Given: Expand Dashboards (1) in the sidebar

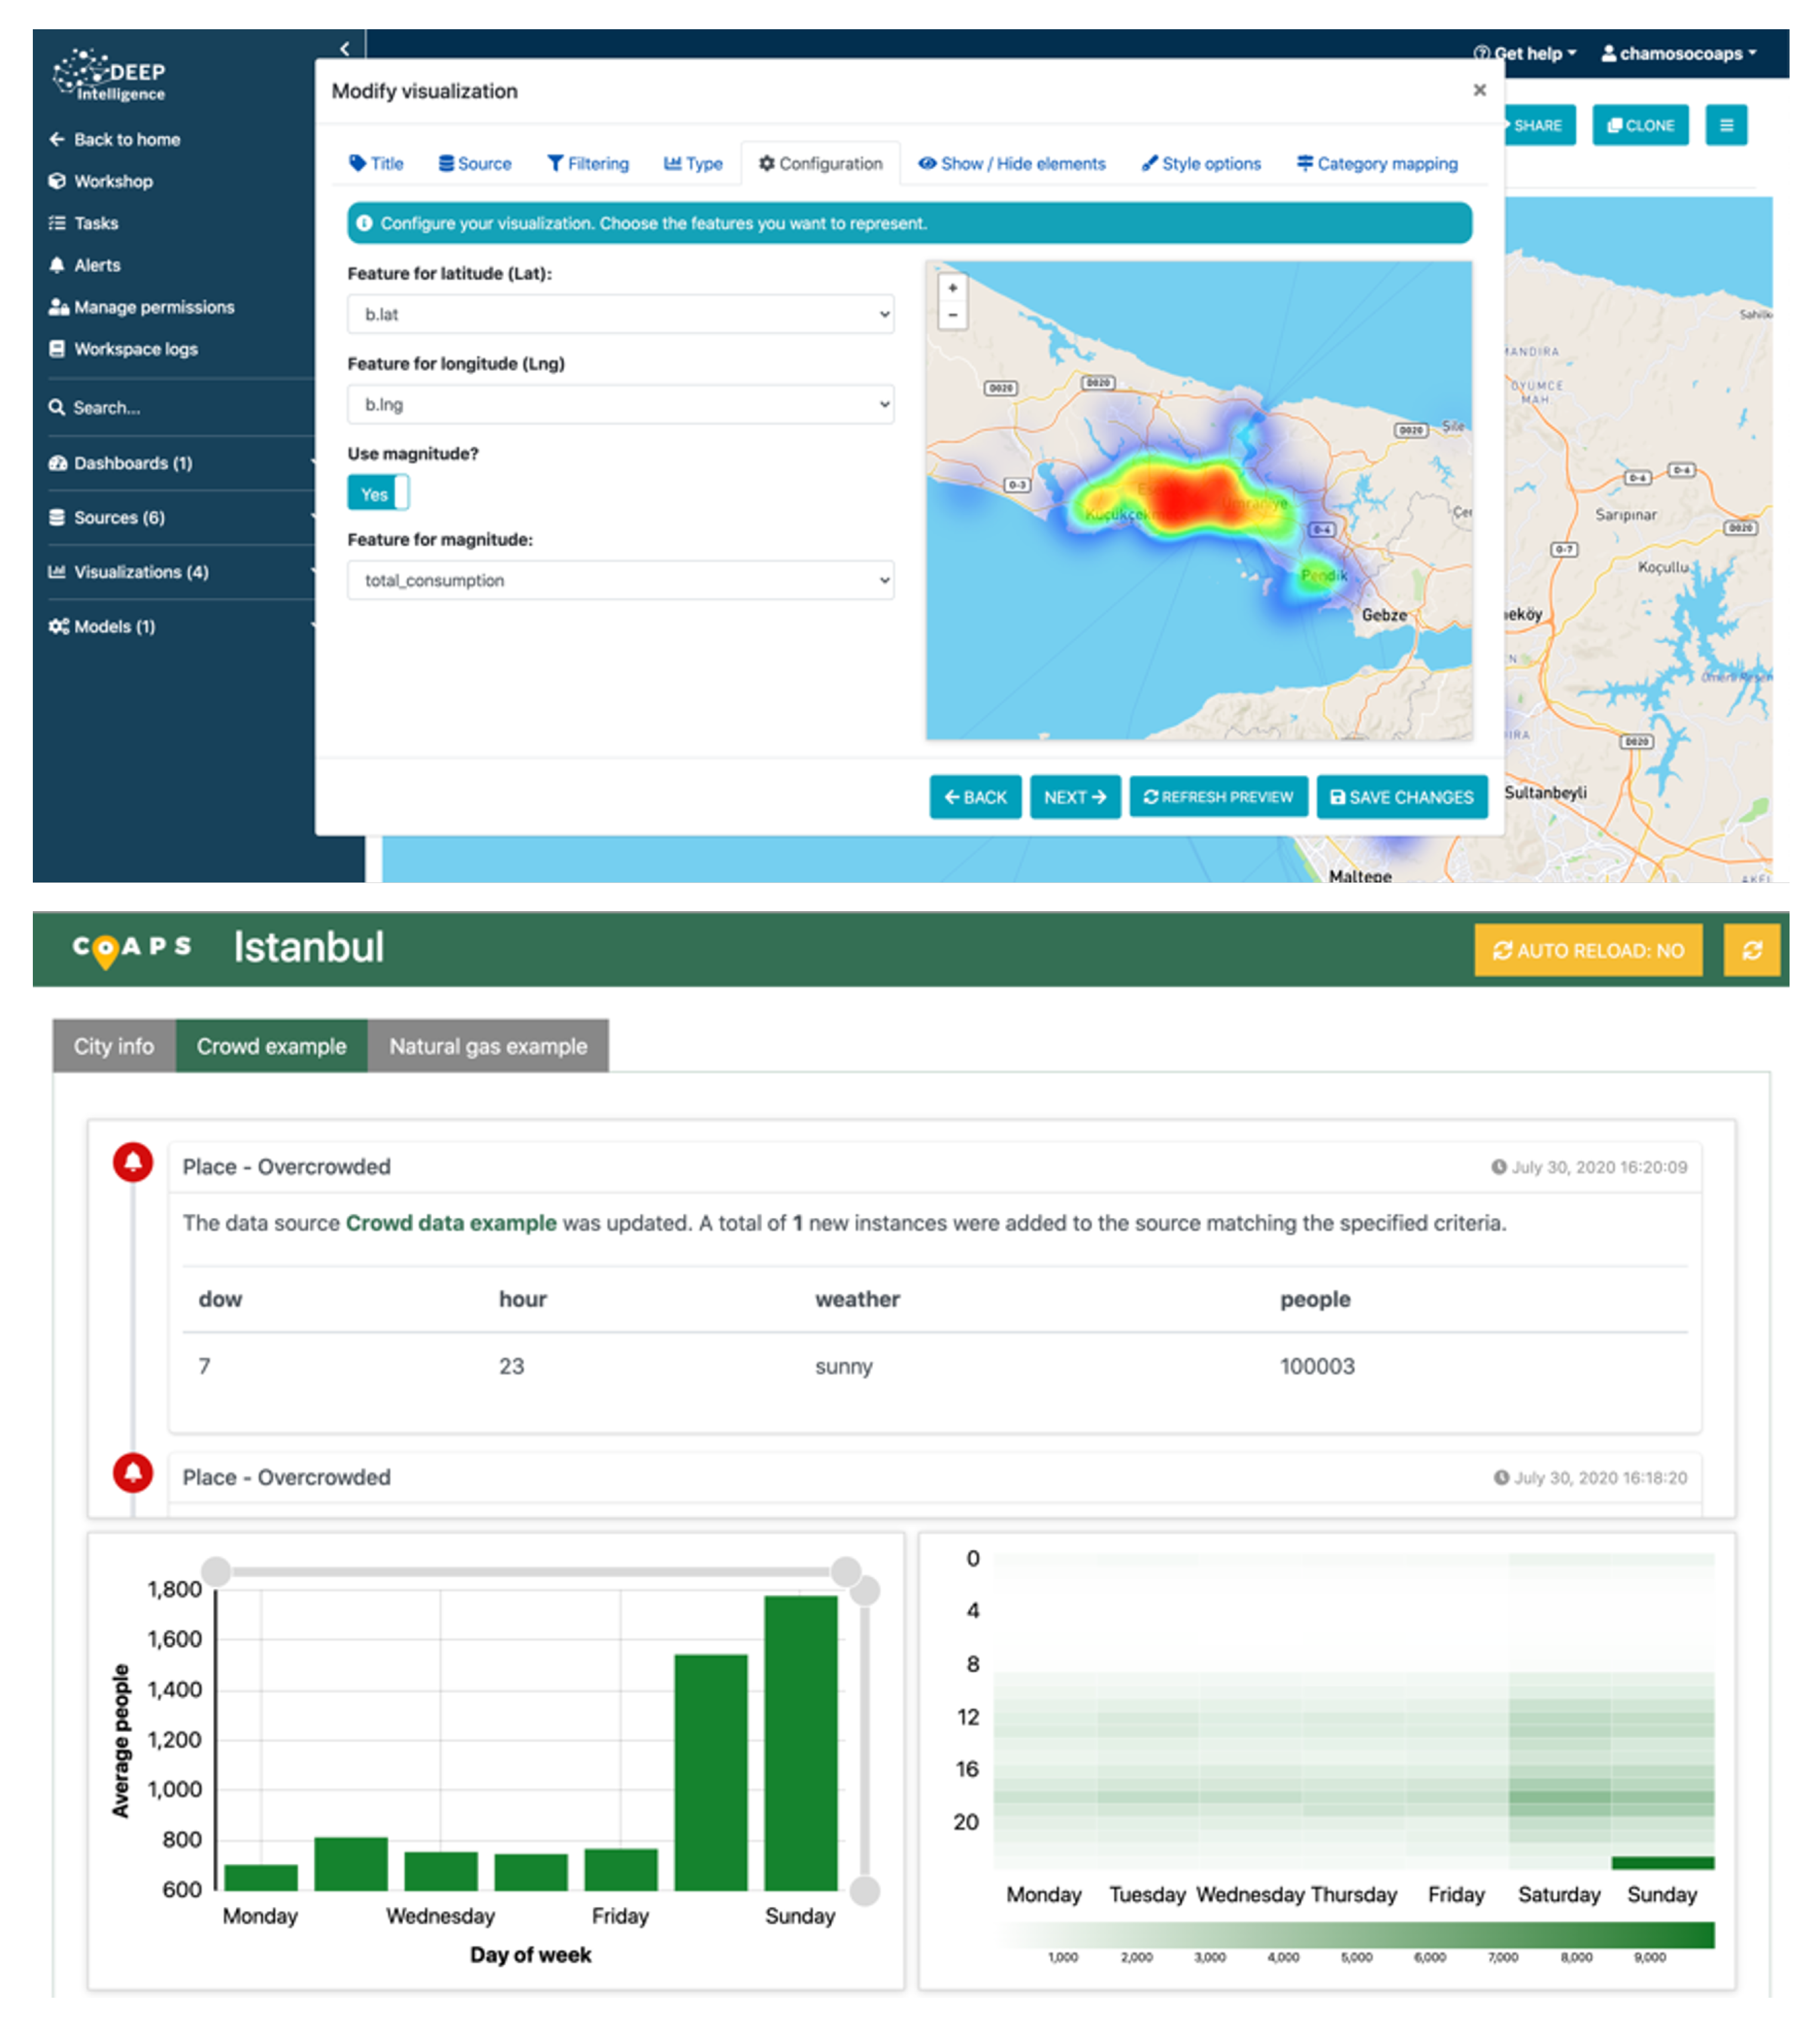Looking at the screenshot, I should (x=132, y=463).
